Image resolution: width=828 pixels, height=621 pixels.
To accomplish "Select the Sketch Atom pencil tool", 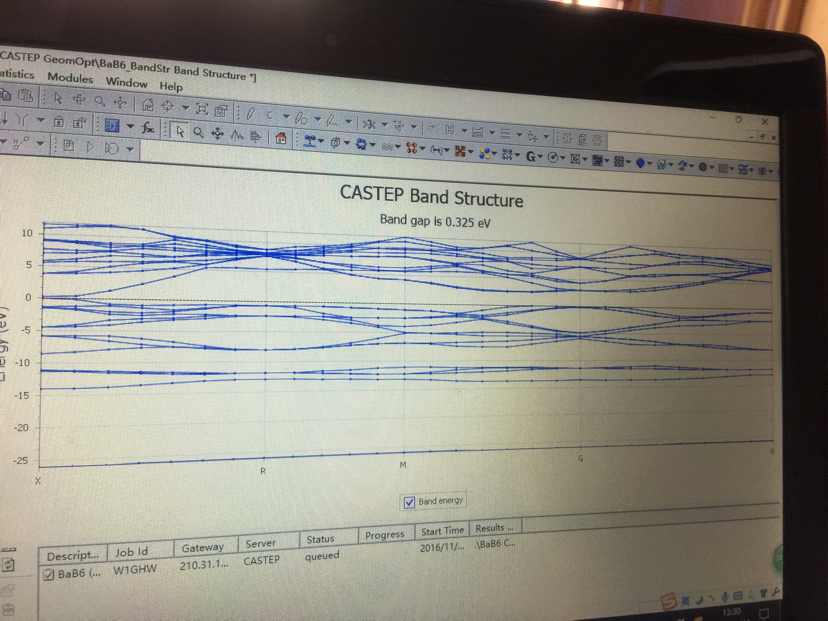I will click(250, 114).
